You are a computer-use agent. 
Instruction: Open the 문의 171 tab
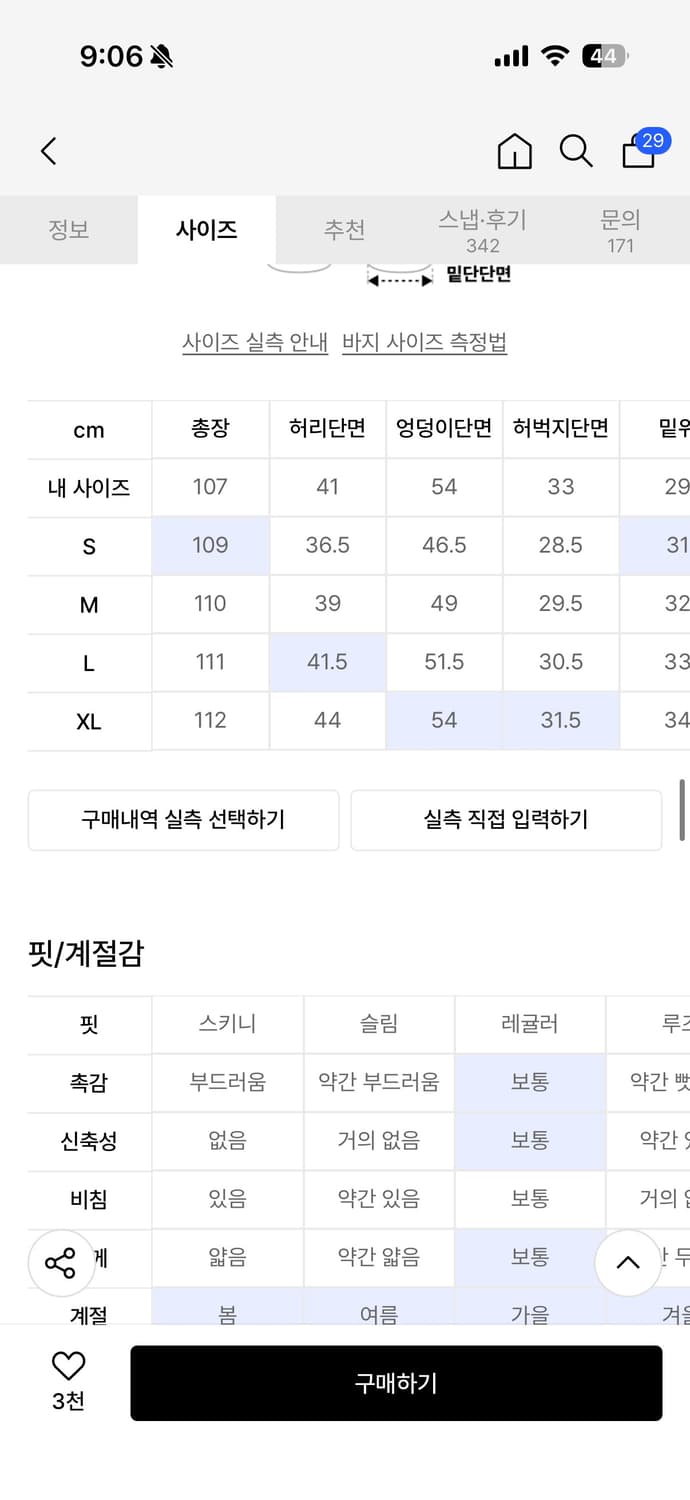coord(620,230)
